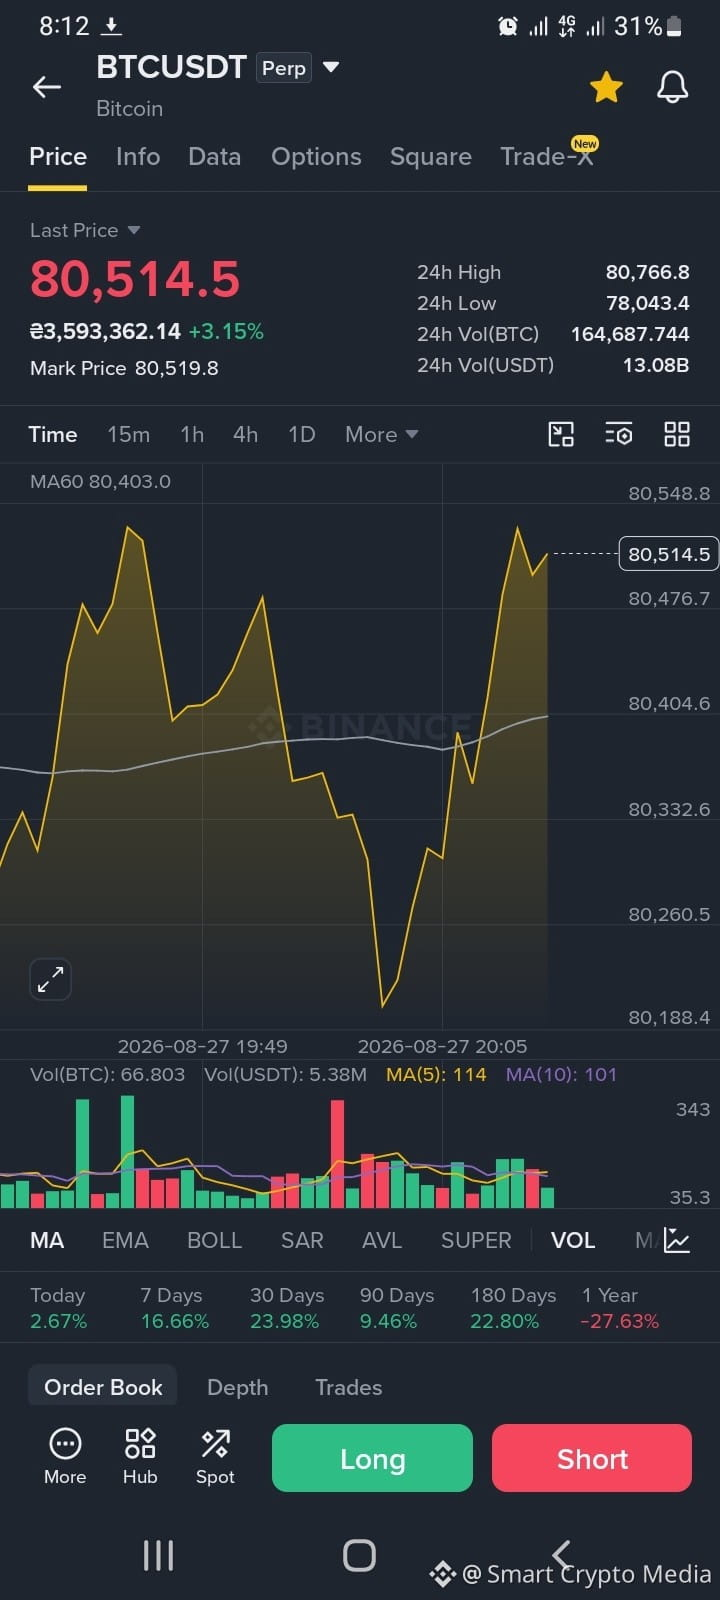Enable the BOLL indicator
Screen dimensions: 720x1600
pyautogui.click(x=215, y=1240)
